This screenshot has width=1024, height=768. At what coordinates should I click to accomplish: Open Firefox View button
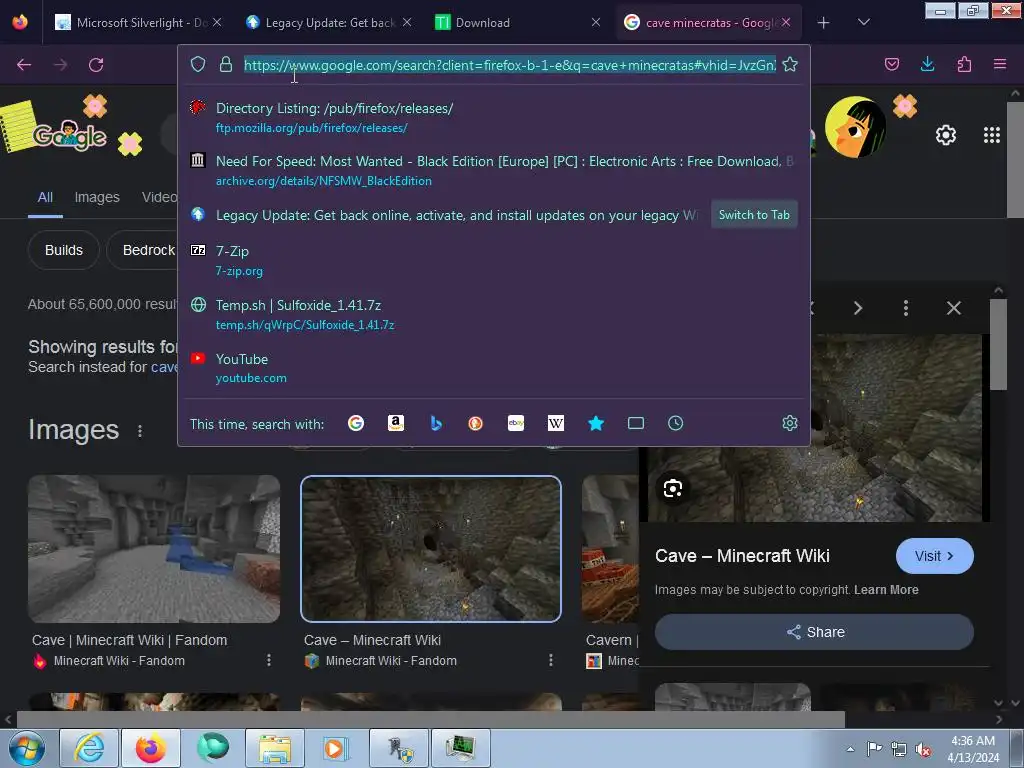[20, 22]
